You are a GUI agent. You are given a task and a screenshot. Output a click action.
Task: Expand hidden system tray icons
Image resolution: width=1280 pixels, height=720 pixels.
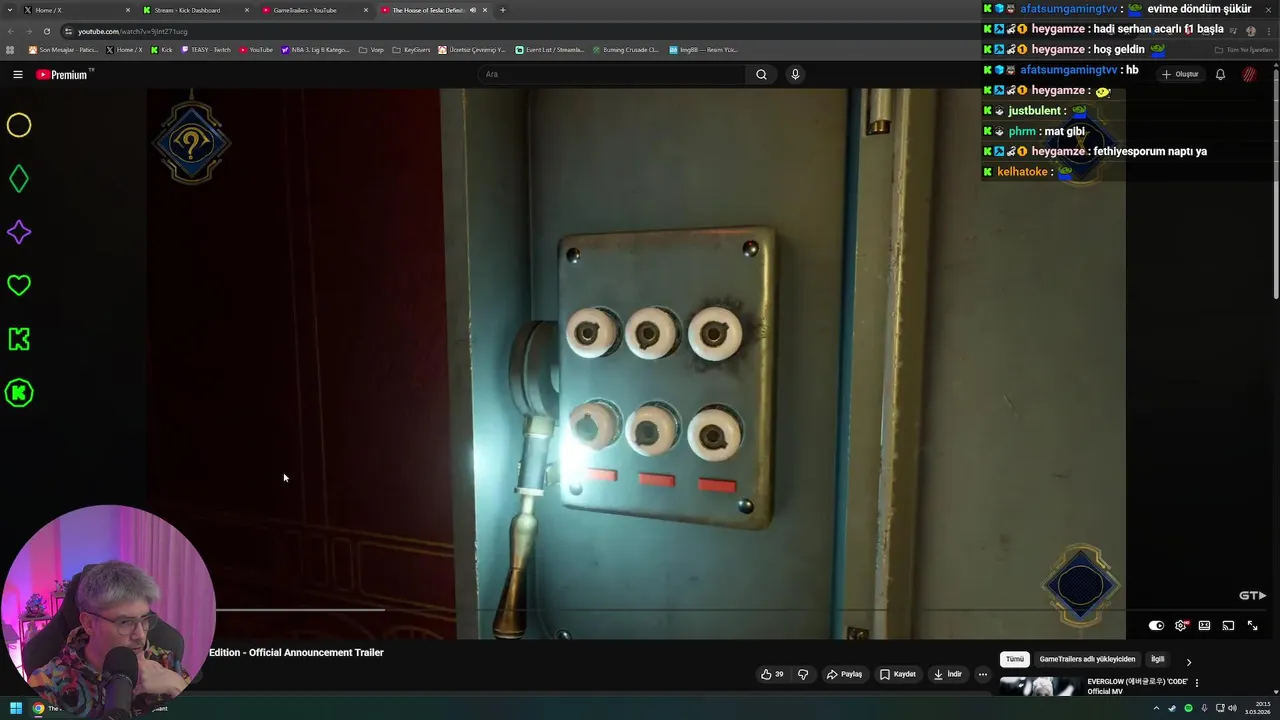[x=1156, y=708]
